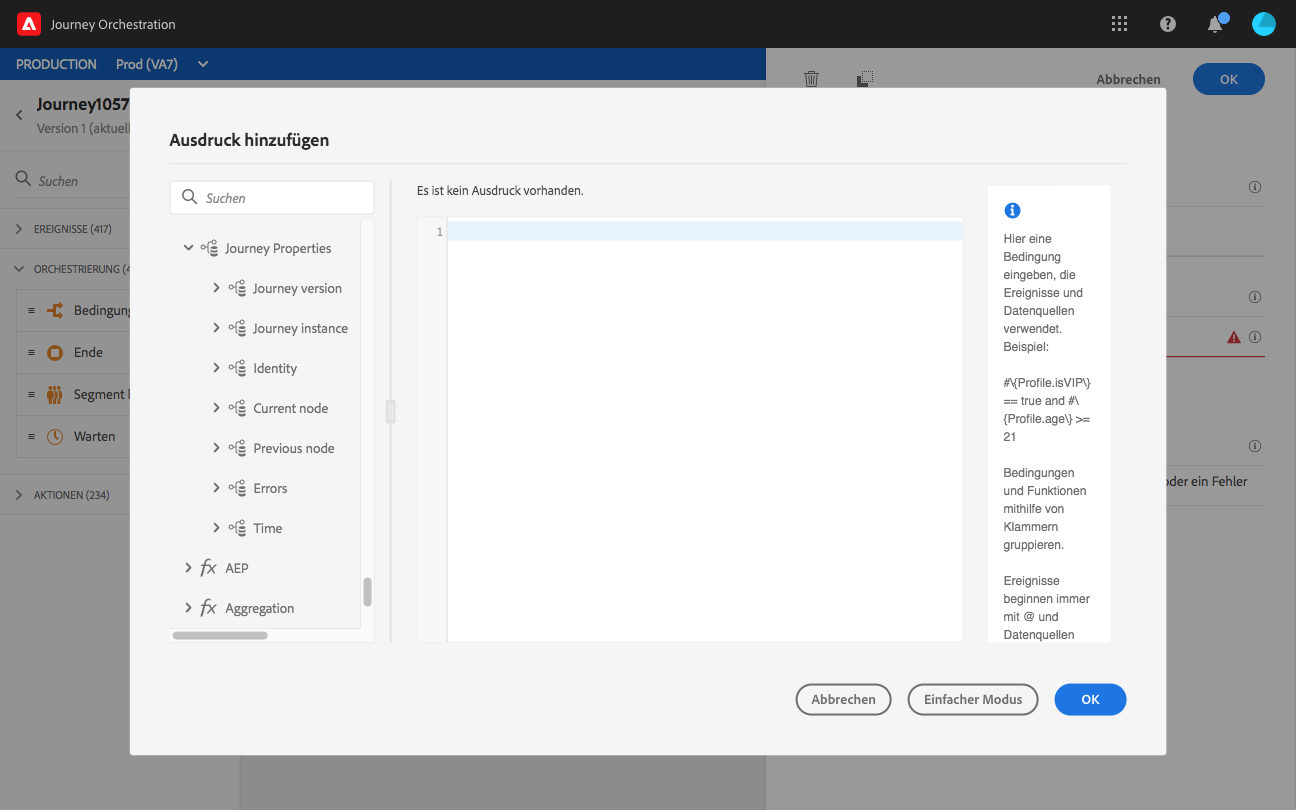Click the expression tree search field
Viewport: 1296px width, 810px height.
272,198
